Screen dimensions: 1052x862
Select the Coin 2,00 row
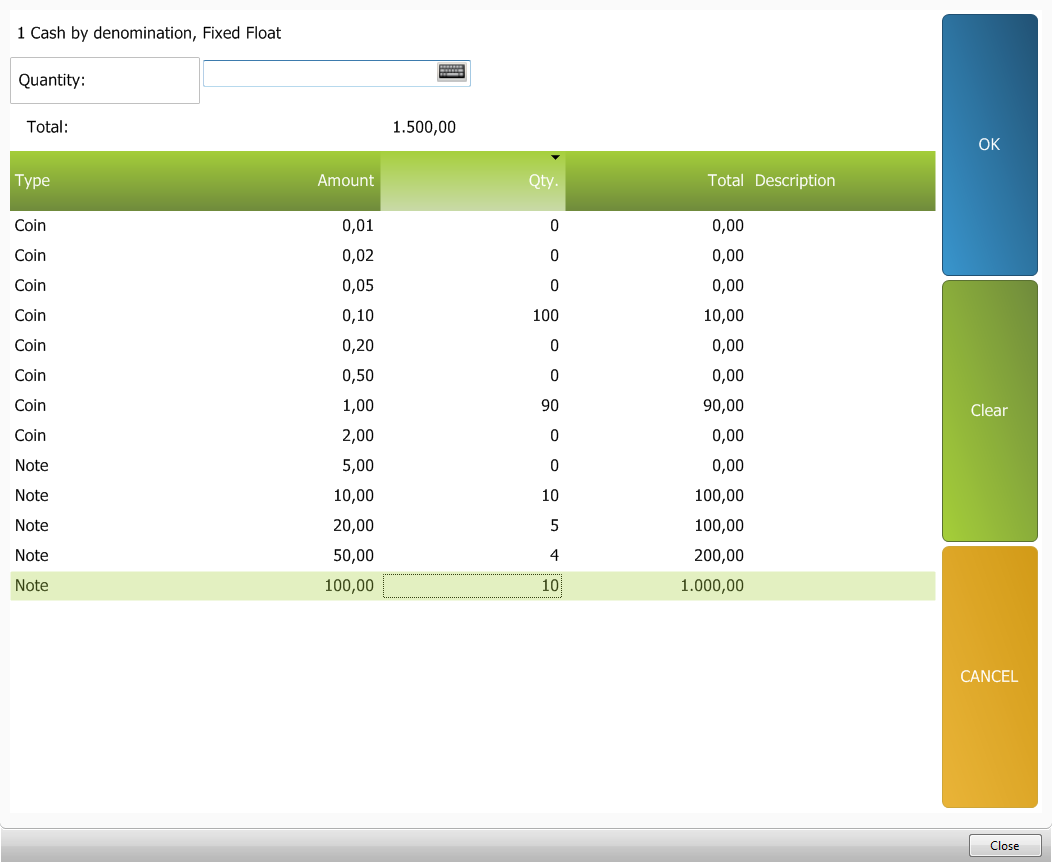point(472,435)
